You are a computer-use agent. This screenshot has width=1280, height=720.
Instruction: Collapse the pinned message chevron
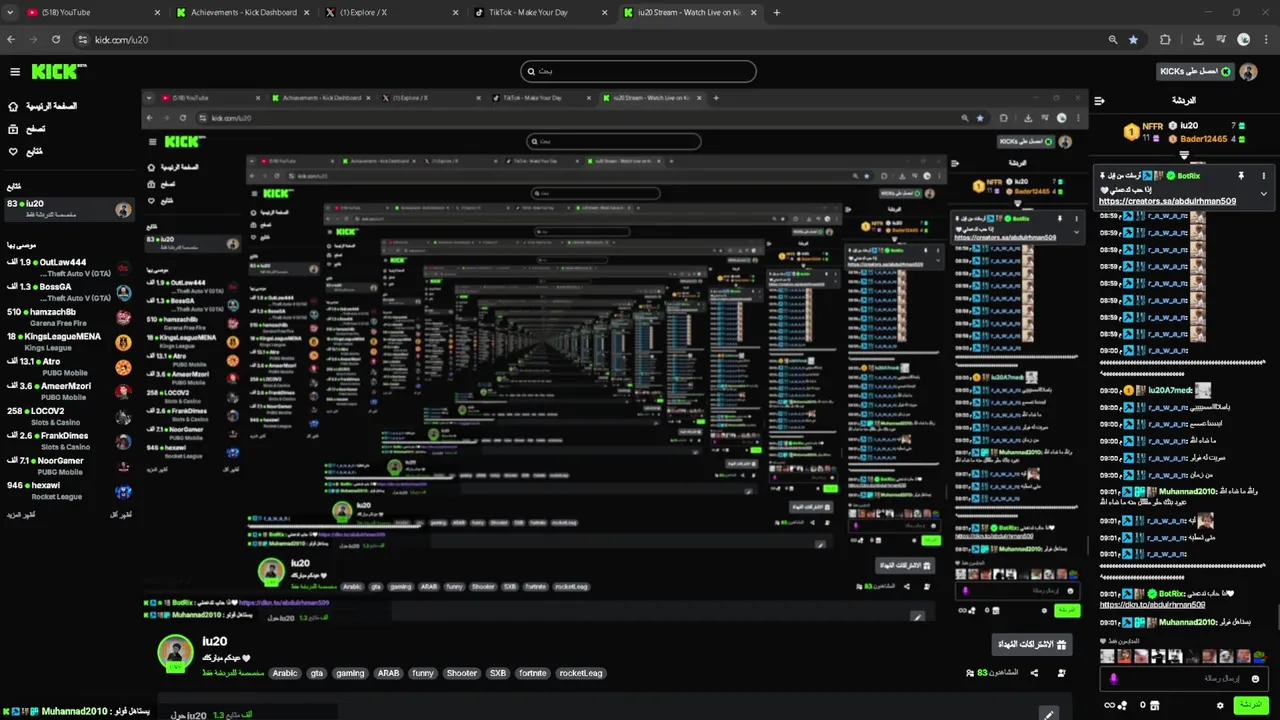tap(1263, 194)
